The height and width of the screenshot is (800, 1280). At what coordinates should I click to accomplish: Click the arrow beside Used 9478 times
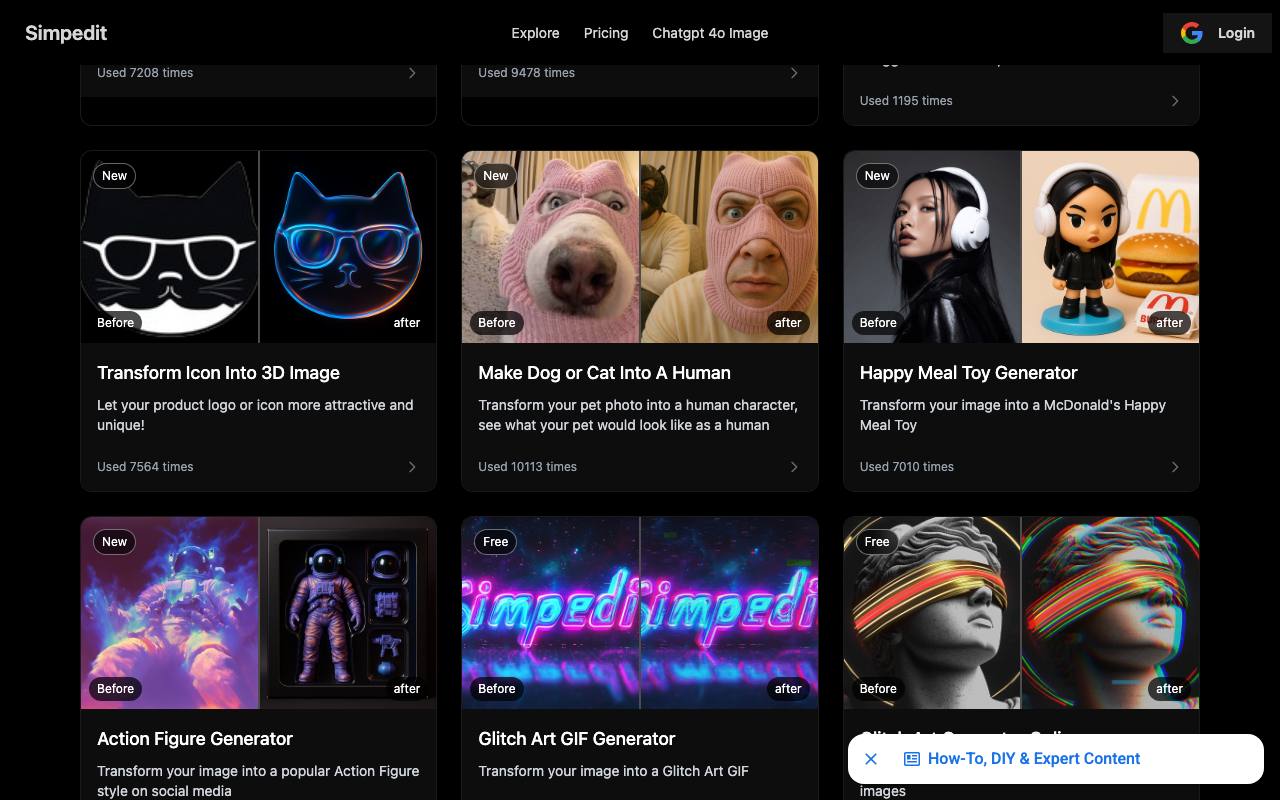click(794, 73)
